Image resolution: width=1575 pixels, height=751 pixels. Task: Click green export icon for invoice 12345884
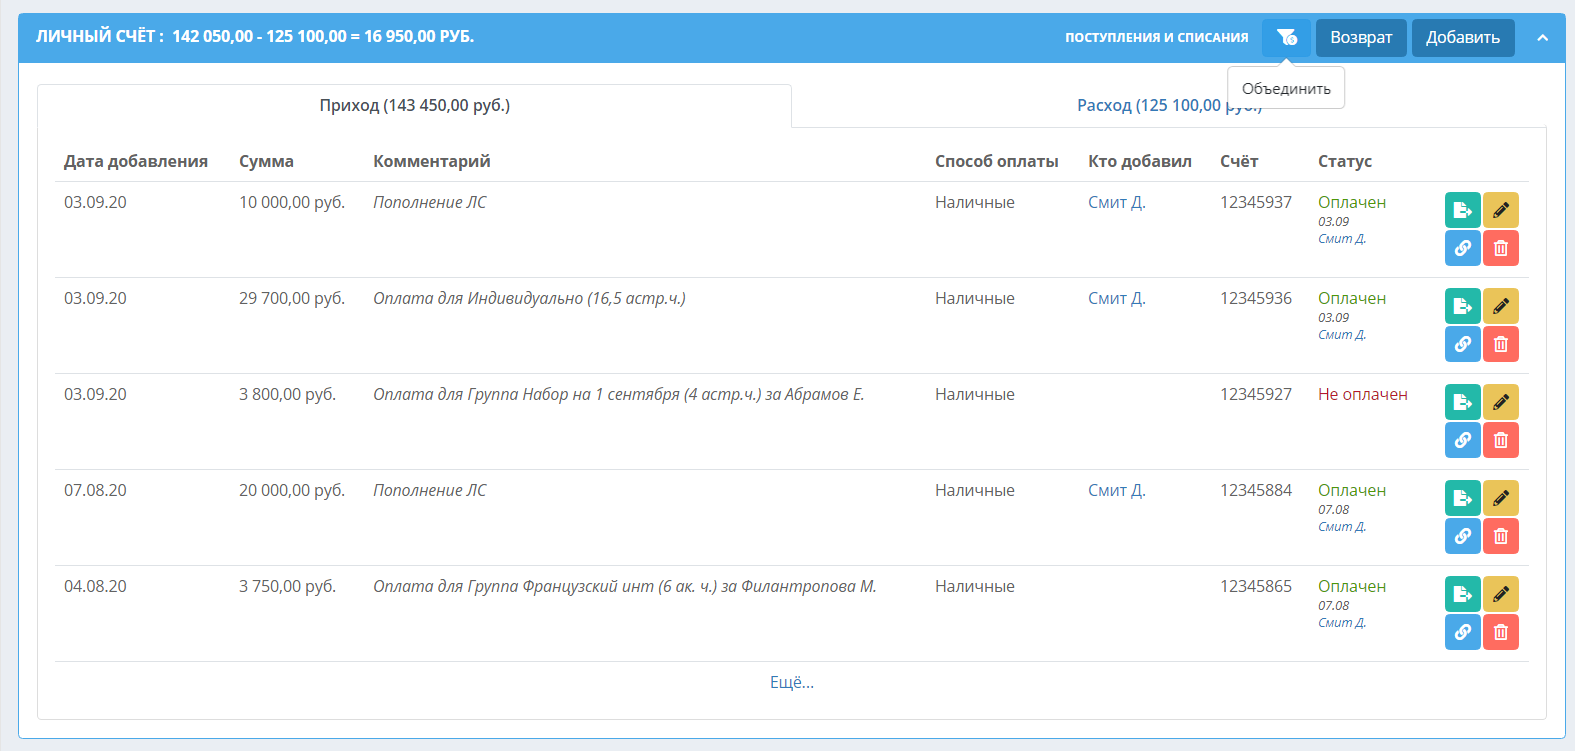[1463, 498]
